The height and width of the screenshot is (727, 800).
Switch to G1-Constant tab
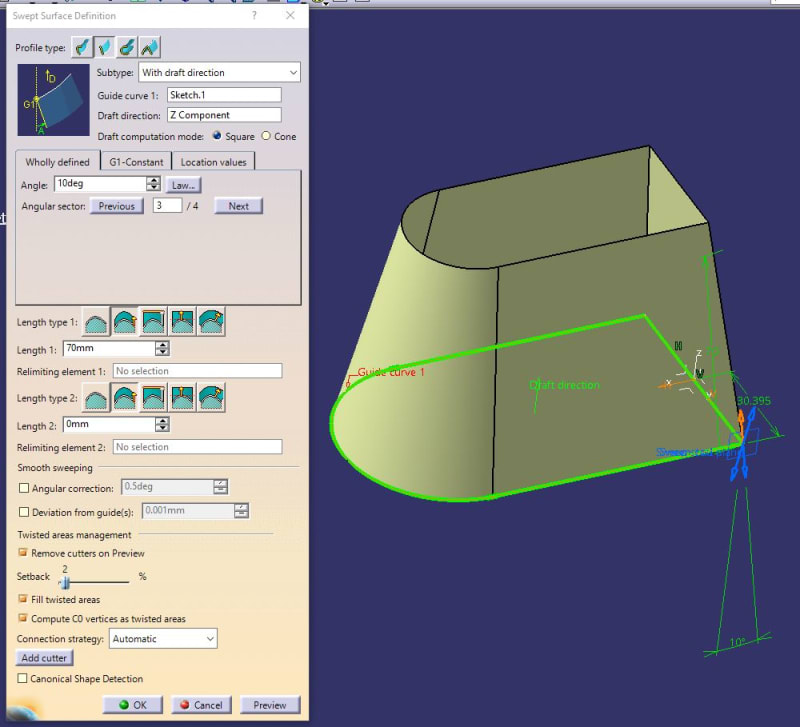click(136, 162)
